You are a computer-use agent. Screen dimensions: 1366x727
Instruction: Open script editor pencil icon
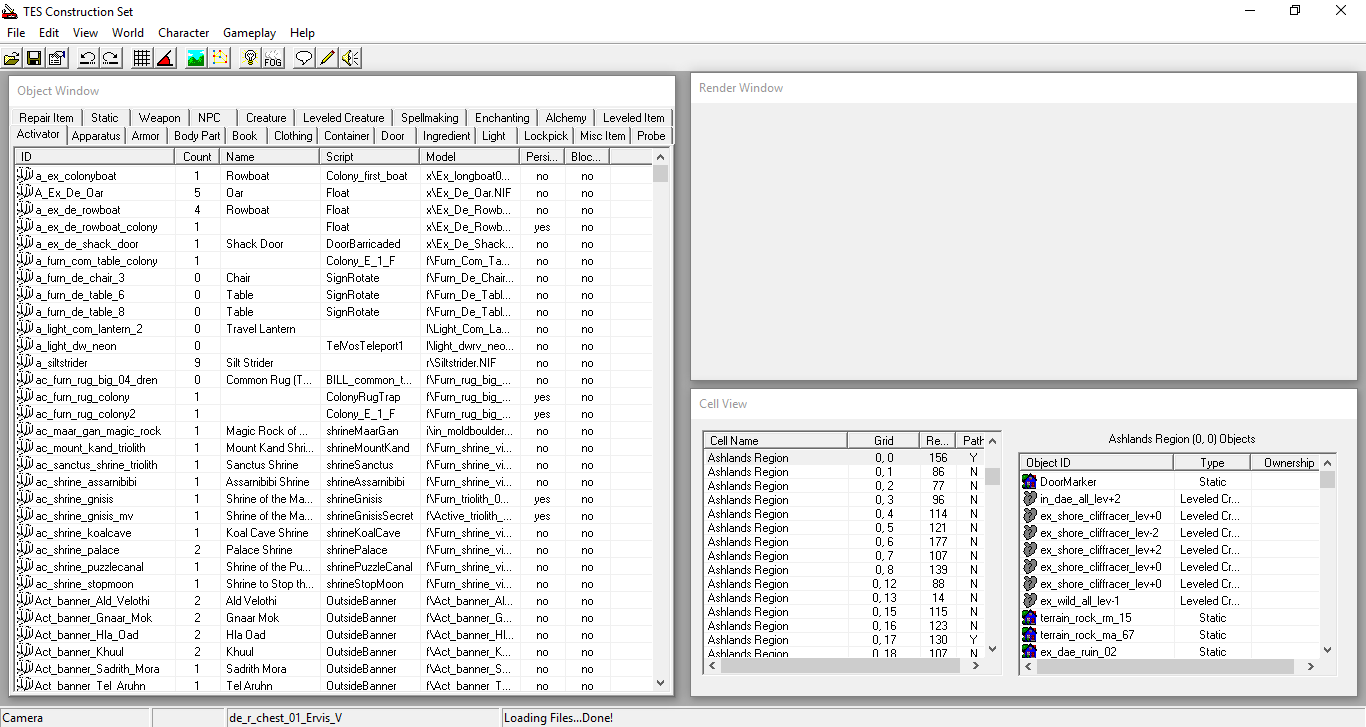(x=327, y=58)
